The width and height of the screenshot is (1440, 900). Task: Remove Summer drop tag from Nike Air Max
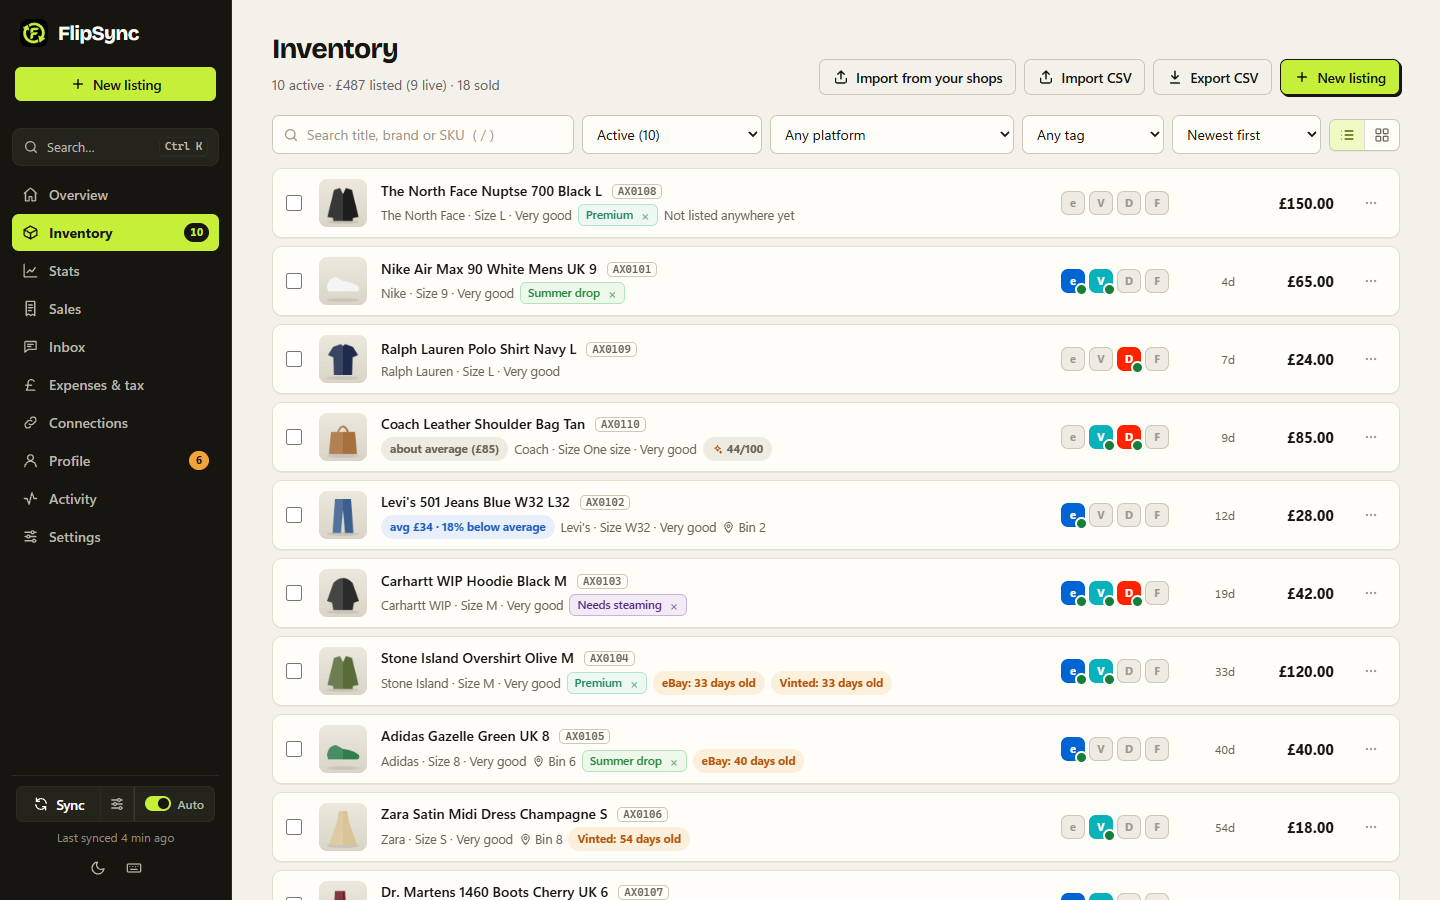tap(612, 294)
